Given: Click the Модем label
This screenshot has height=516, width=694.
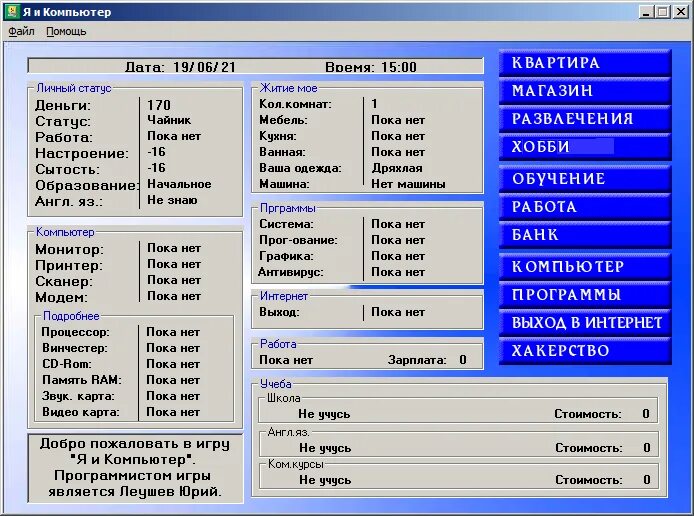Looking at the screenshot, I should (62, 297).
